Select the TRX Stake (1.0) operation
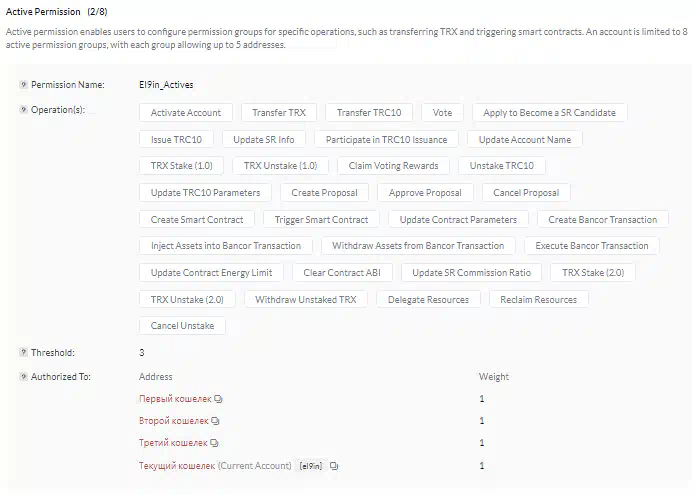The image size is (697, 495). 181,166
